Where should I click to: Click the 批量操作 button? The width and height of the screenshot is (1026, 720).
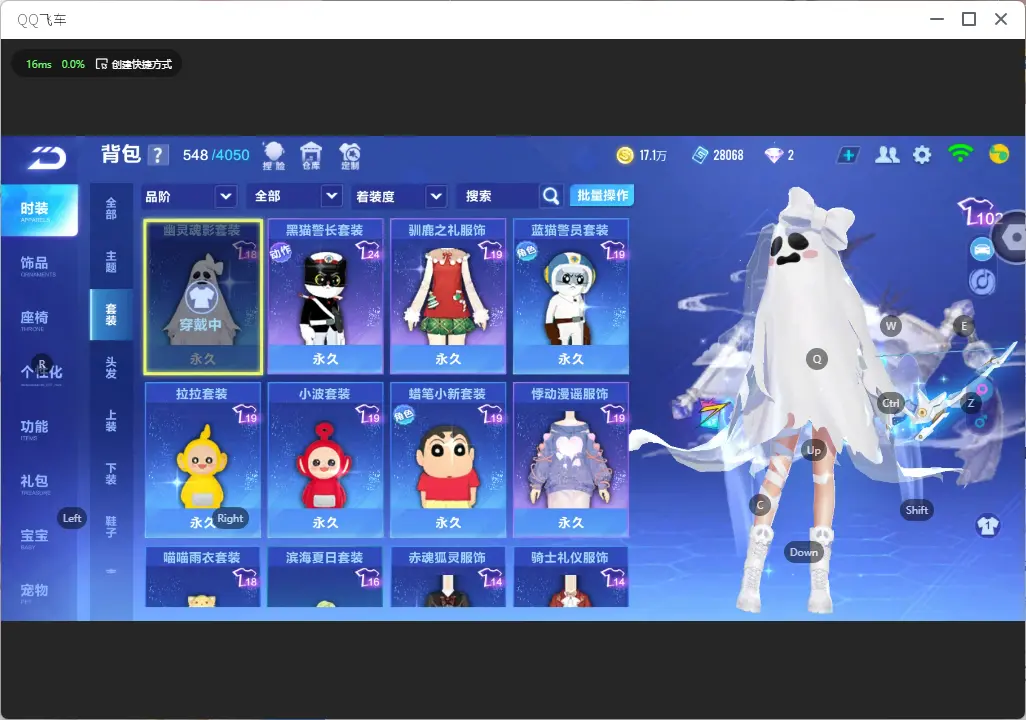602,195
